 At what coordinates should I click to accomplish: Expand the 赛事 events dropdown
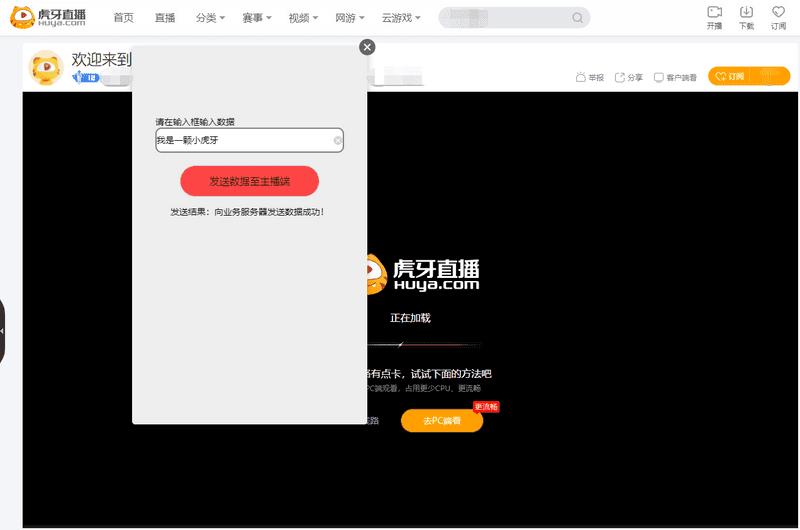pyautogui.click(x=257, y=18)
